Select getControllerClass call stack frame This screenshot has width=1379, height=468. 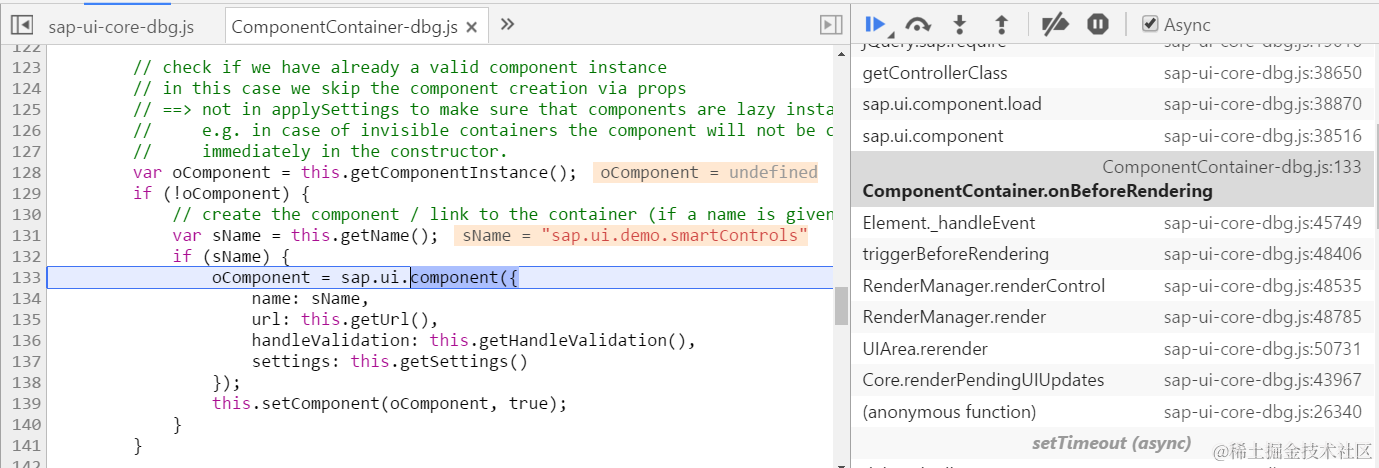[1112, 73]
